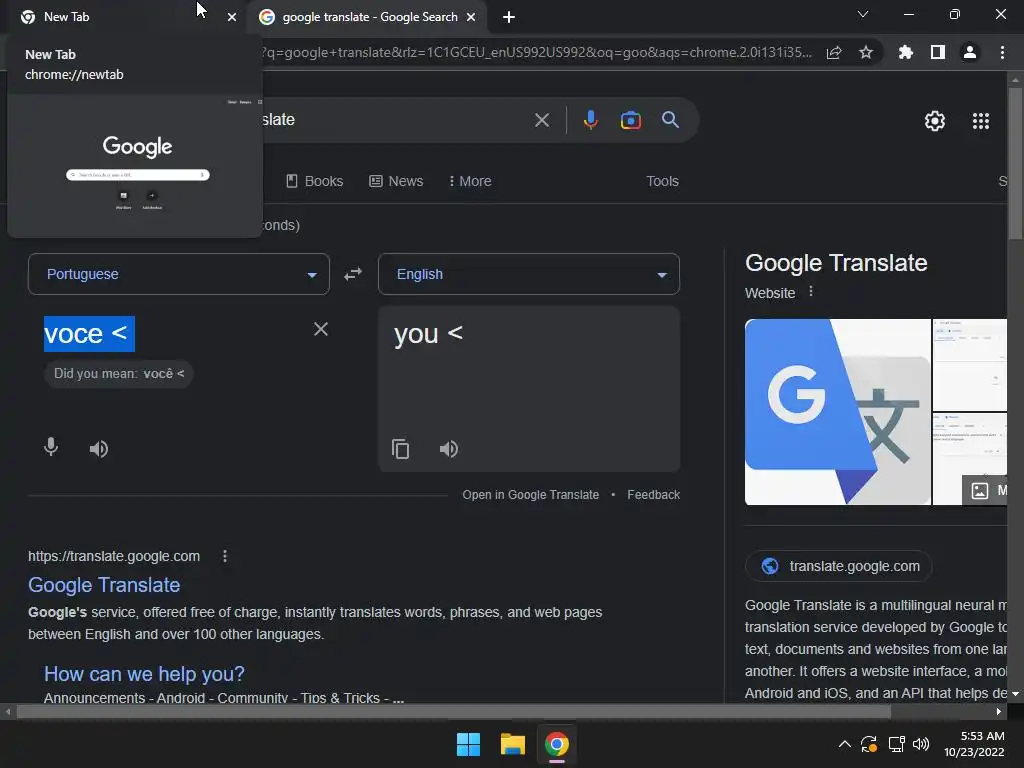The height and width of the screenshot is (768, 1024).
Task: Open the Extensions puzzle icon
Action: pos(905,52)
